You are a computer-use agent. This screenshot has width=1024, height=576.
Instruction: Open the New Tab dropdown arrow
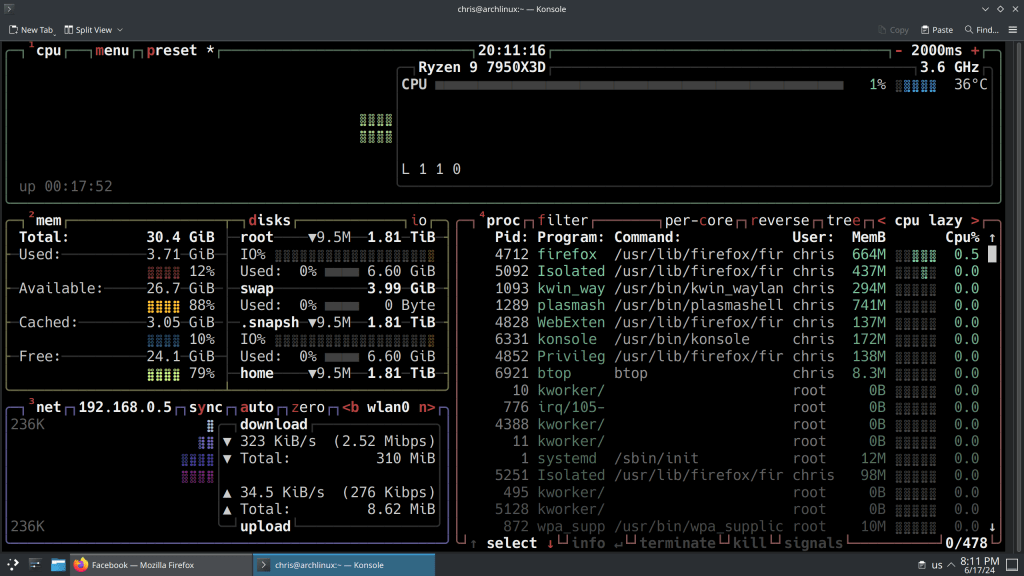click(x=56, y=31)
